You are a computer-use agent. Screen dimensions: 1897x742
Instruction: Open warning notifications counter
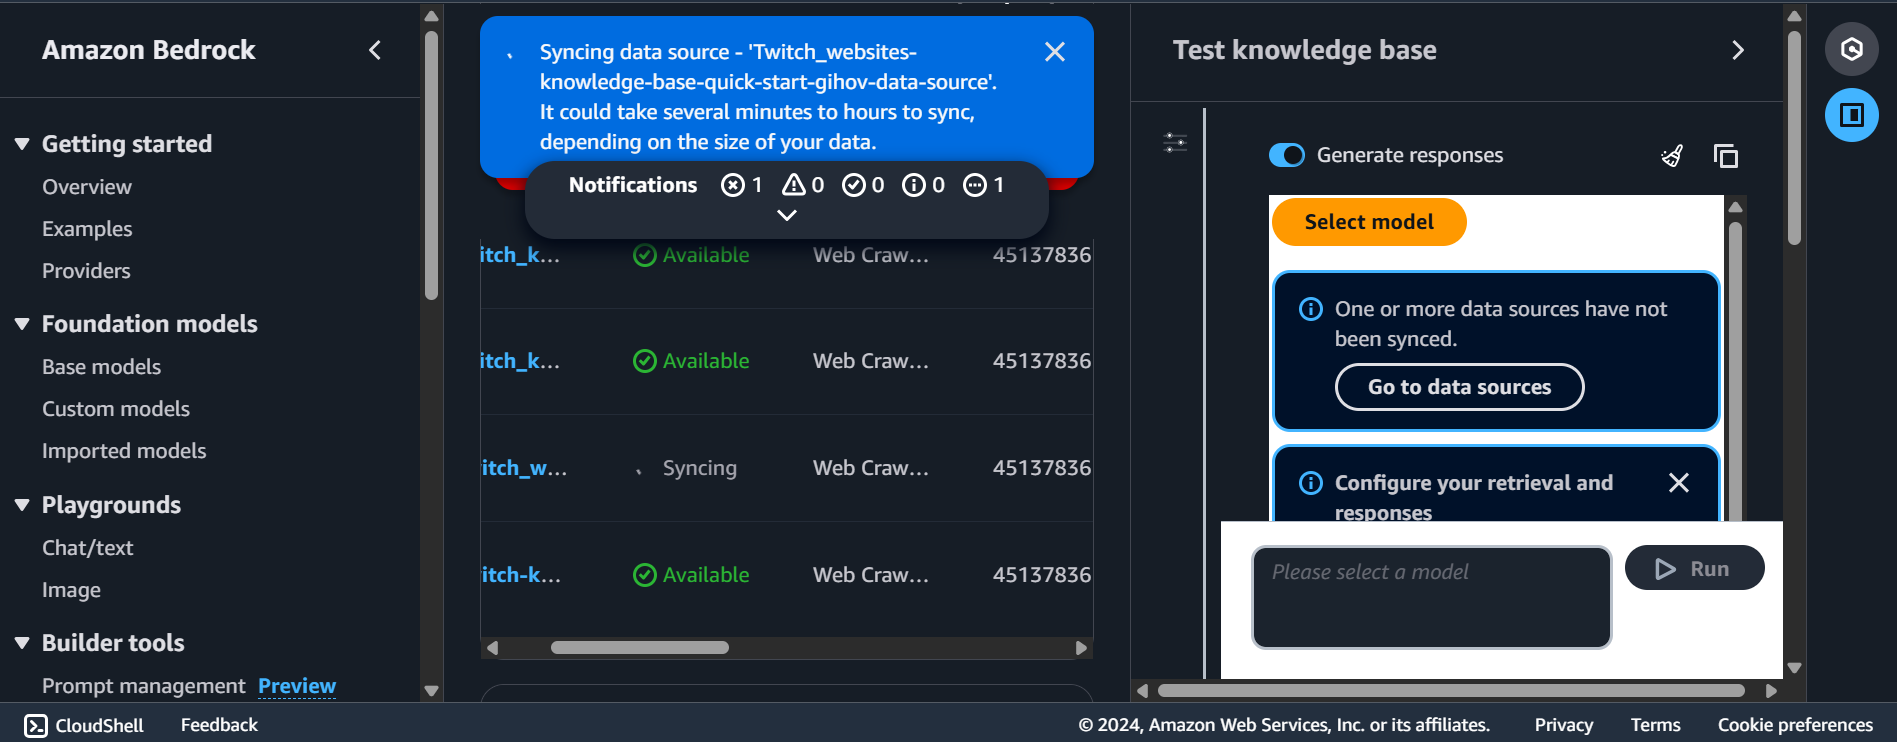pos(803,185)
